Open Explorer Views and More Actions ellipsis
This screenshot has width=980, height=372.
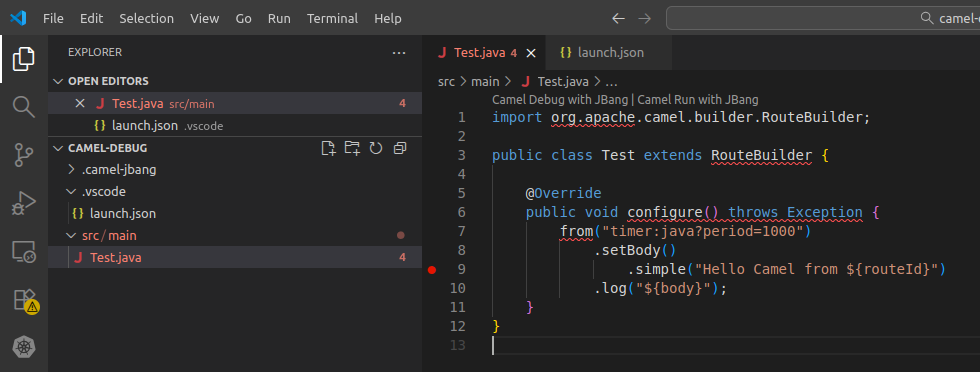pos(399,53)
